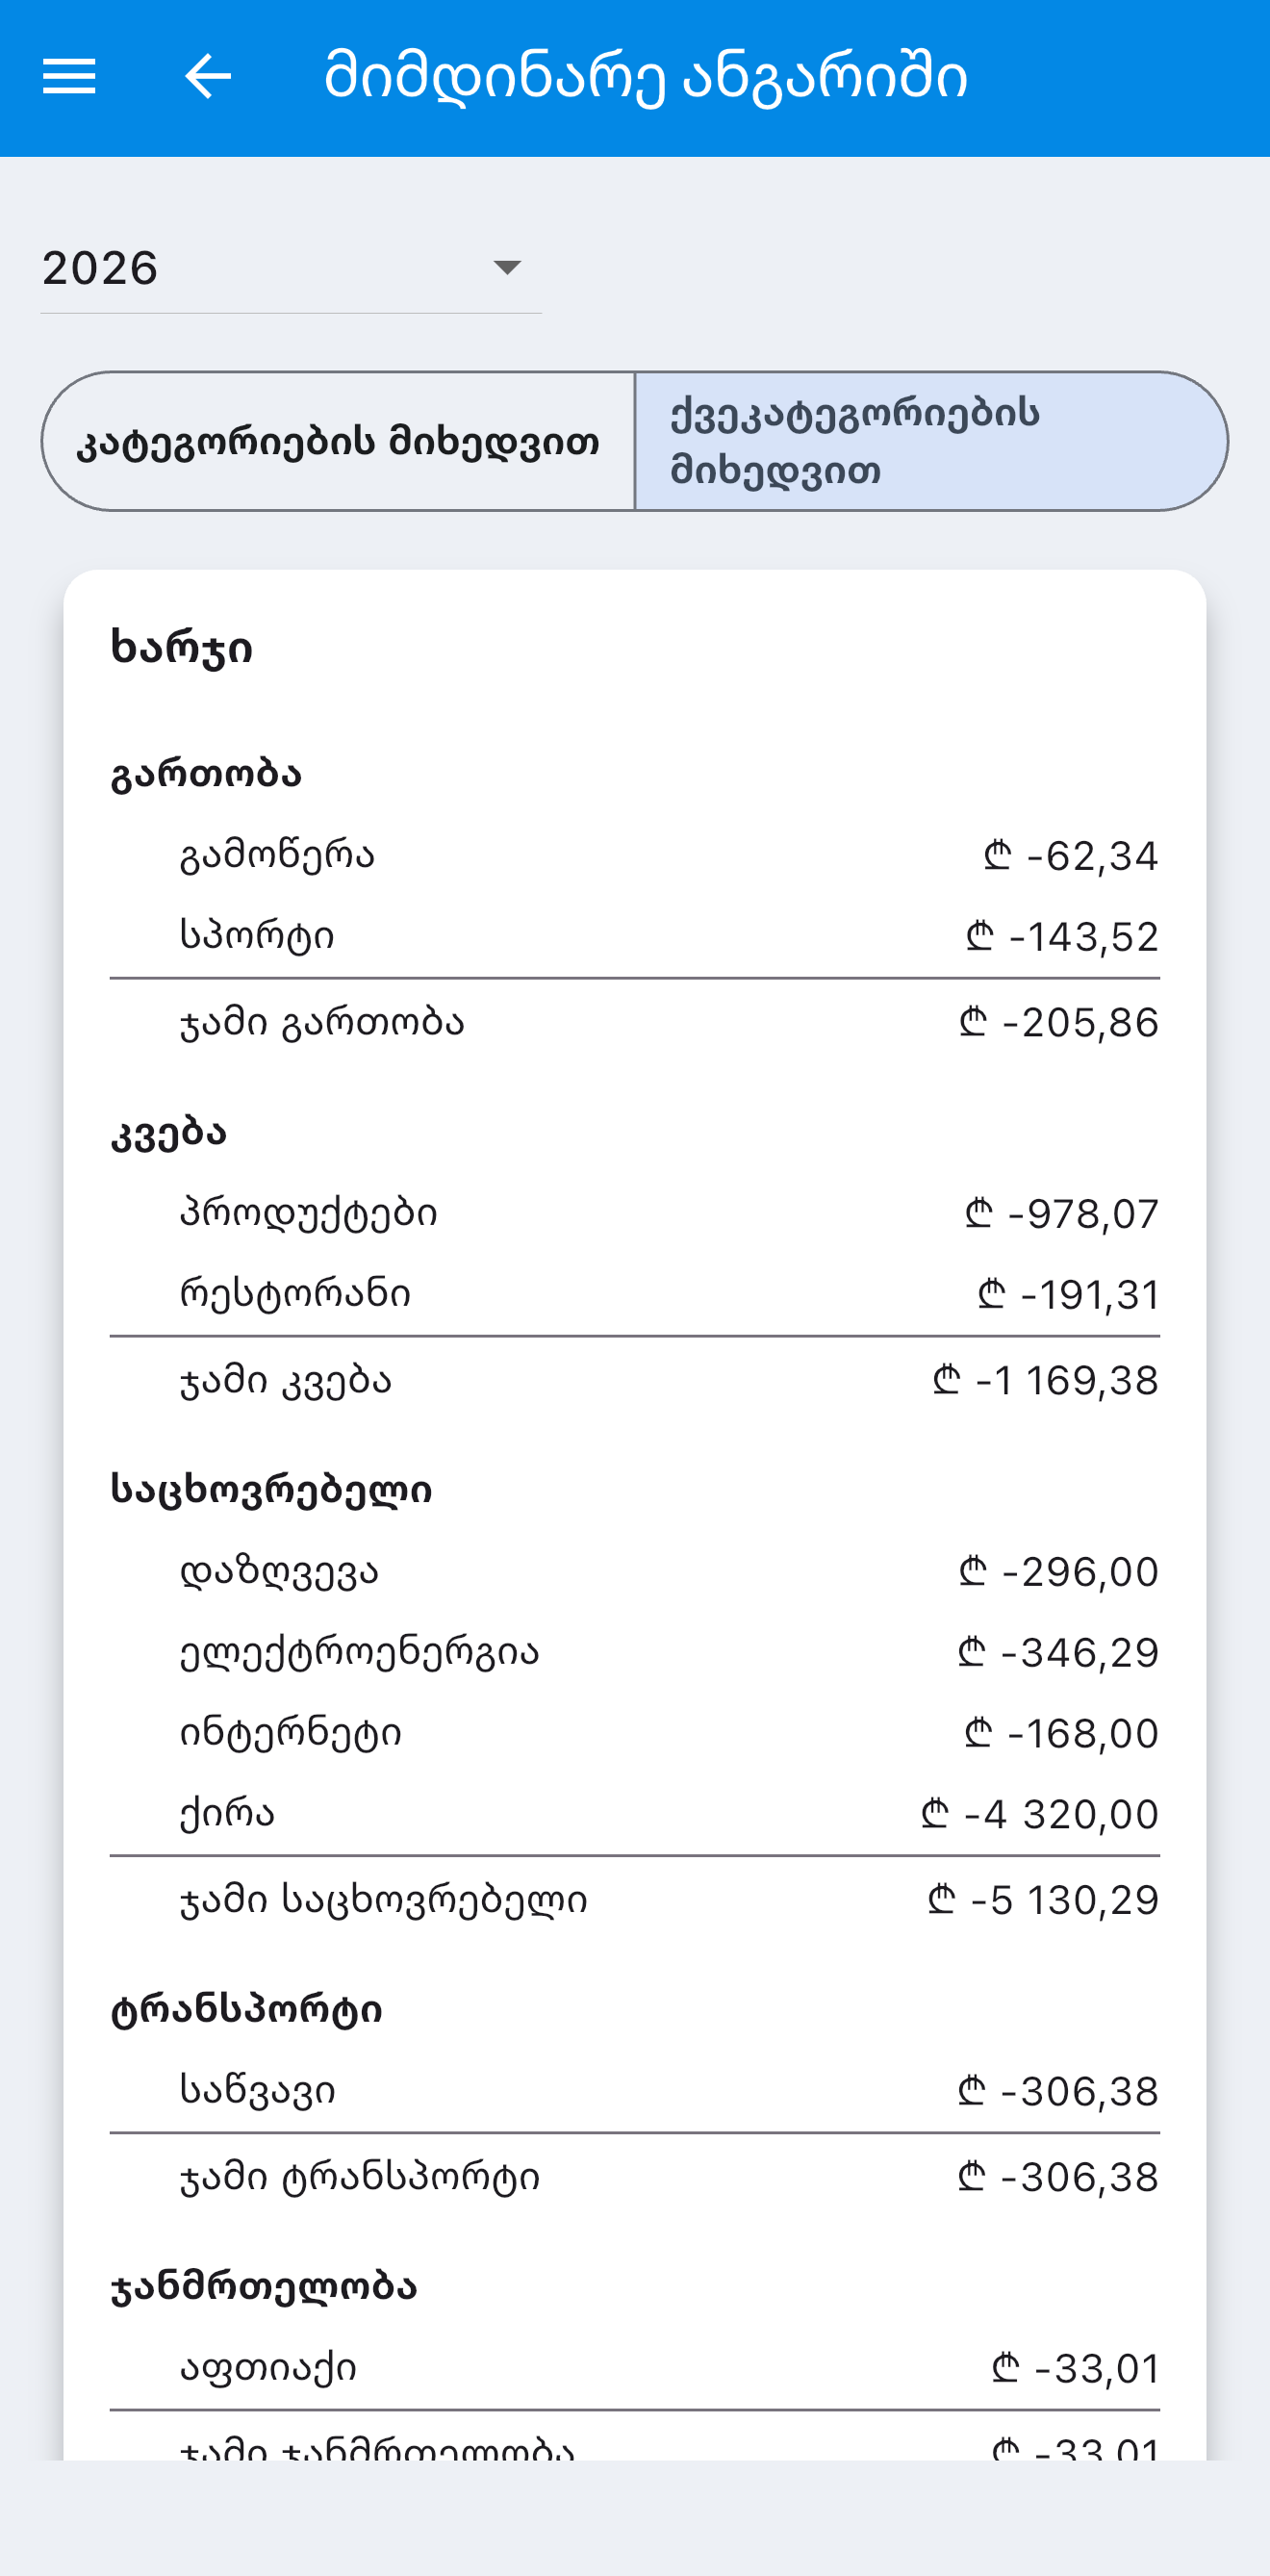Click the ხარჯი section heading
Screen dimensions: 1270x2576
point(181,648)
